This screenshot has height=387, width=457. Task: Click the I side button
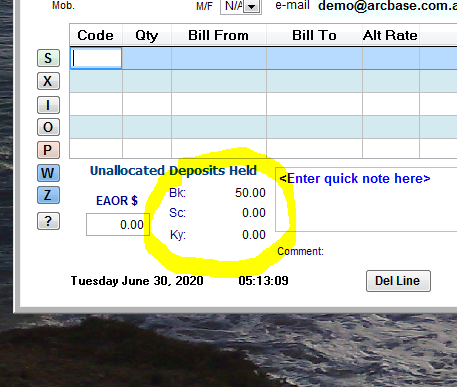pyautogui.click(x=48, y=105)
